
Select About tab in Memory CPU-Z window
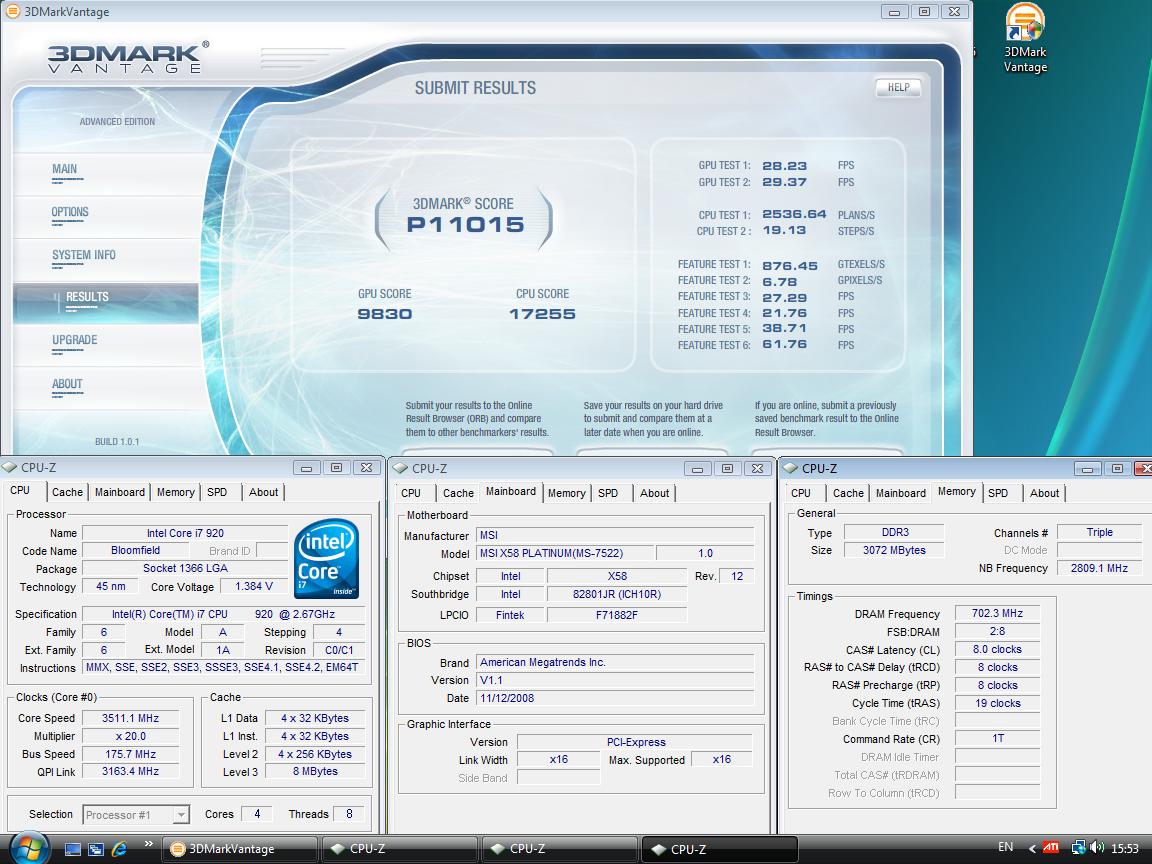pyautogui.click(x=1045, y=493)
